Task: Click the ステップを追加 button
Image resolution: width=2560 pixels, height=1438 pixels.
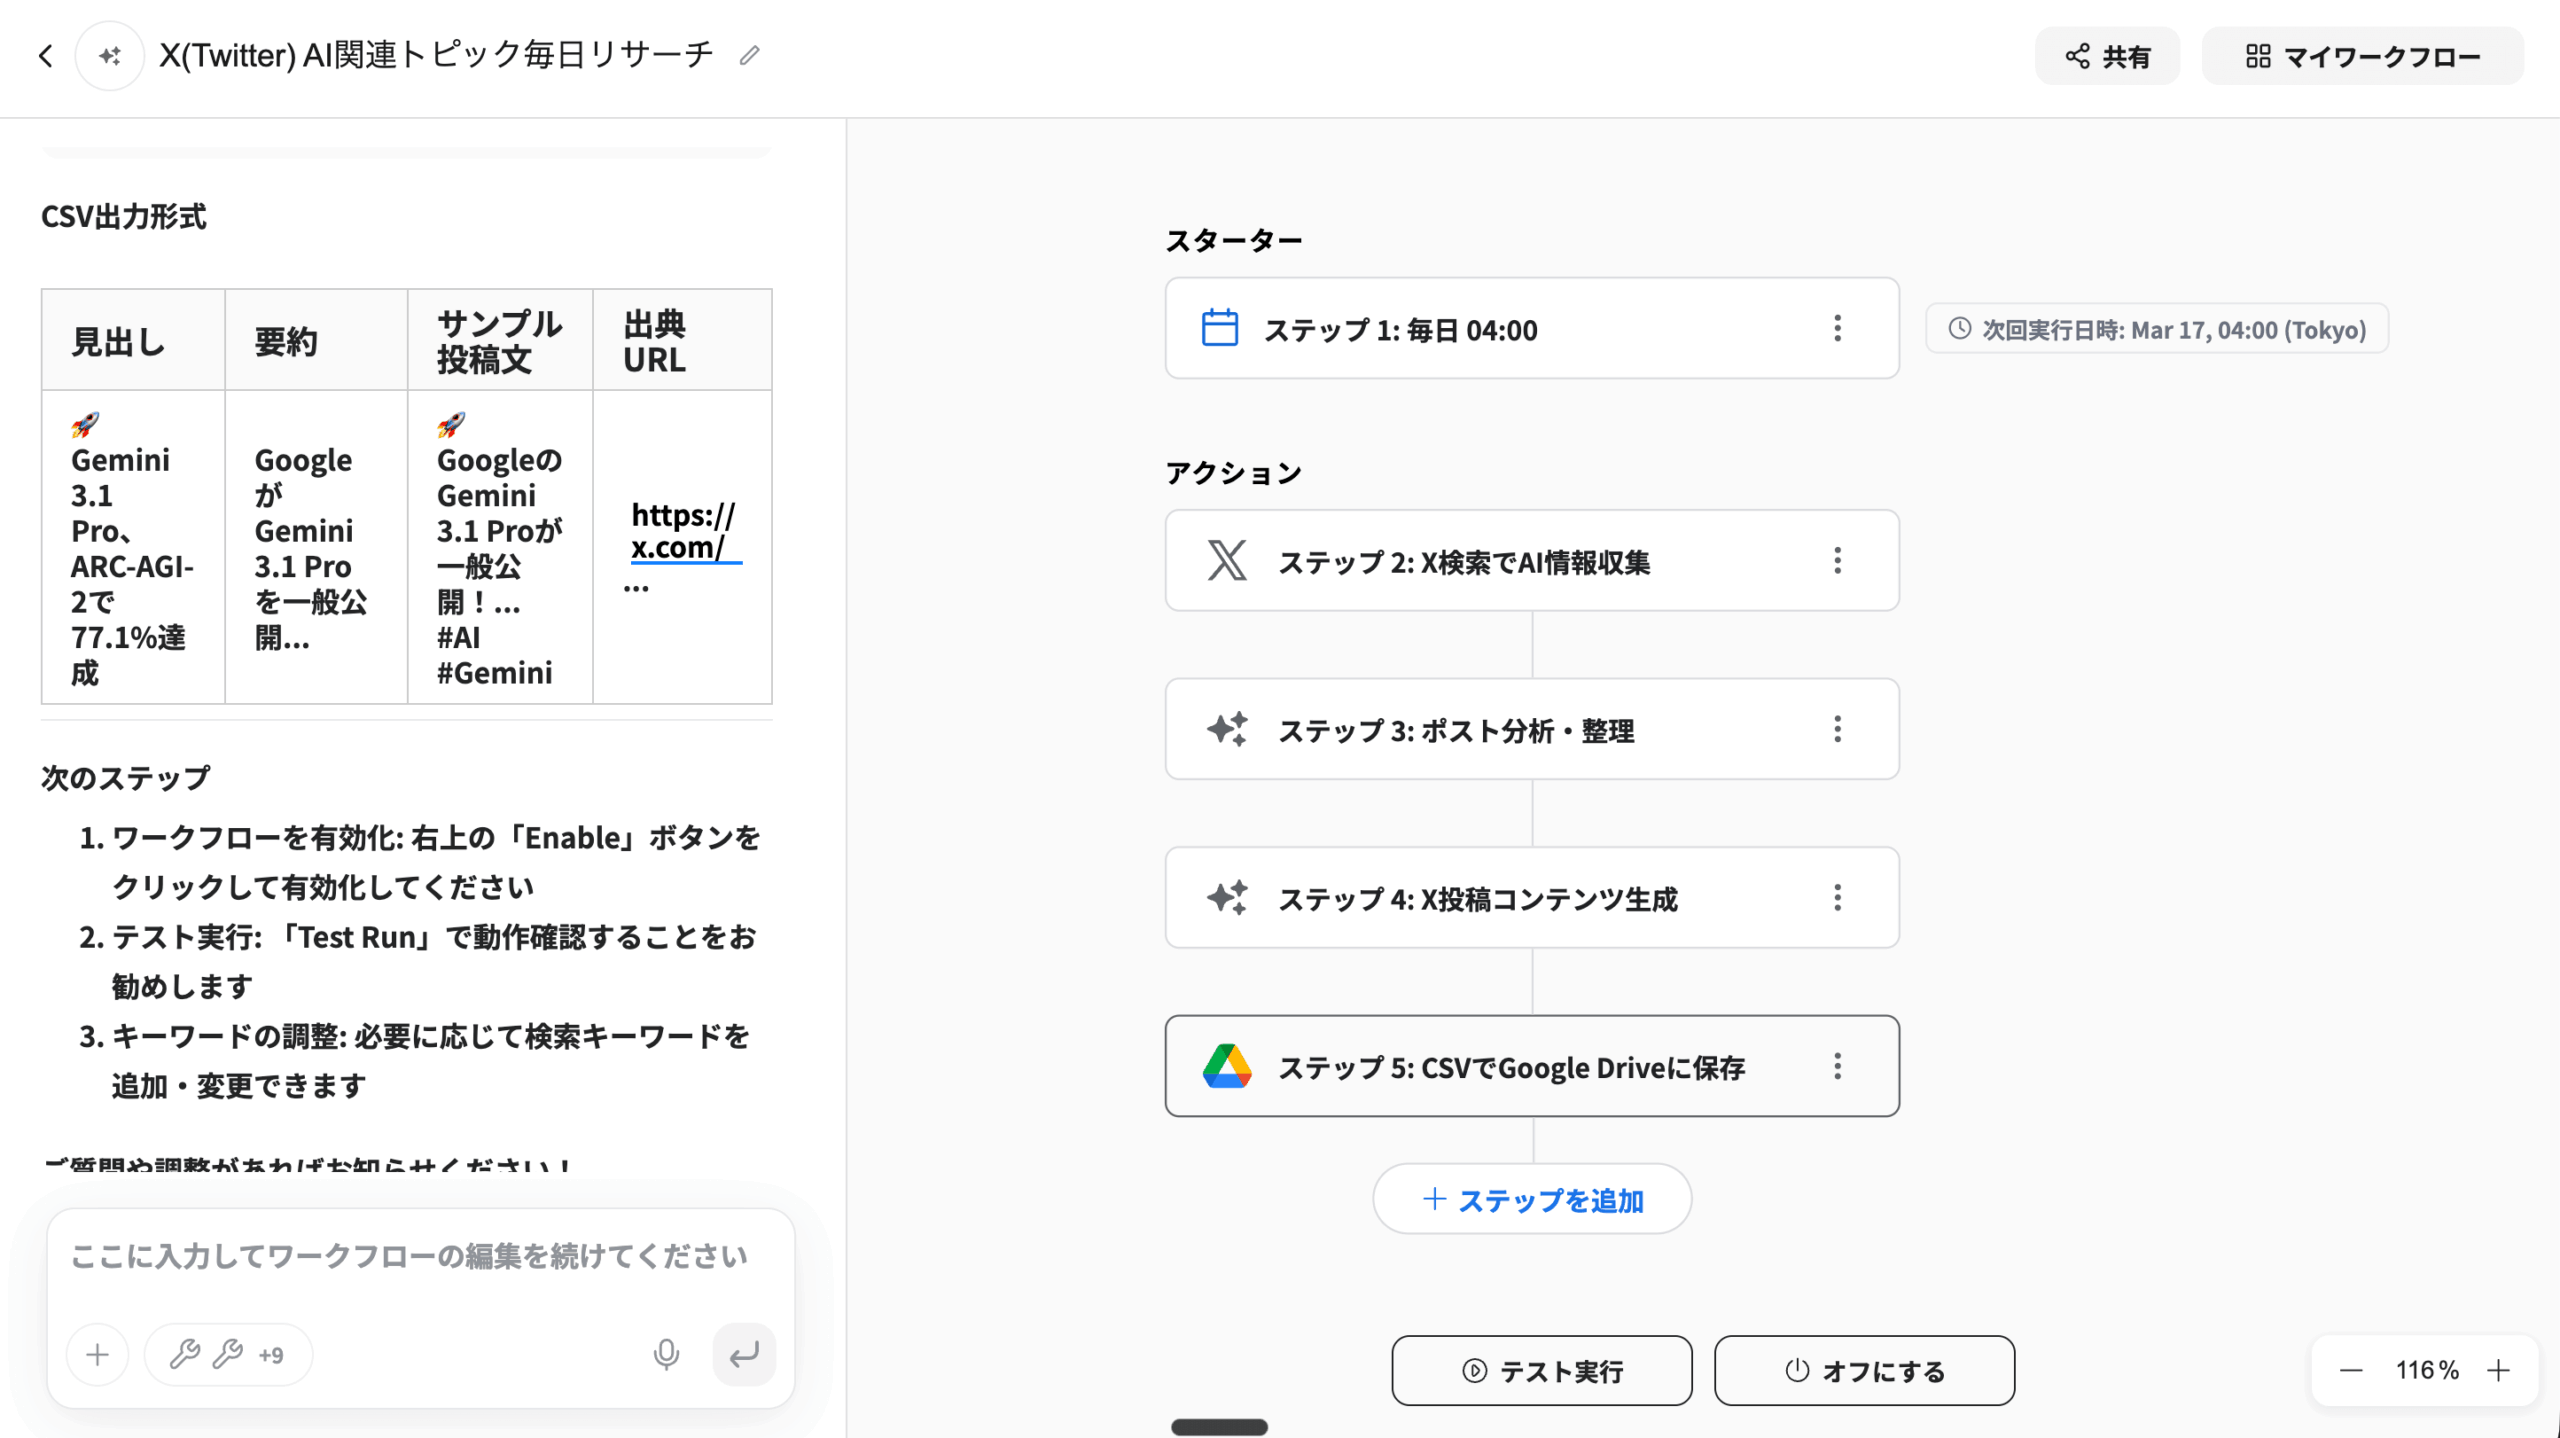Action: 1532,1199
